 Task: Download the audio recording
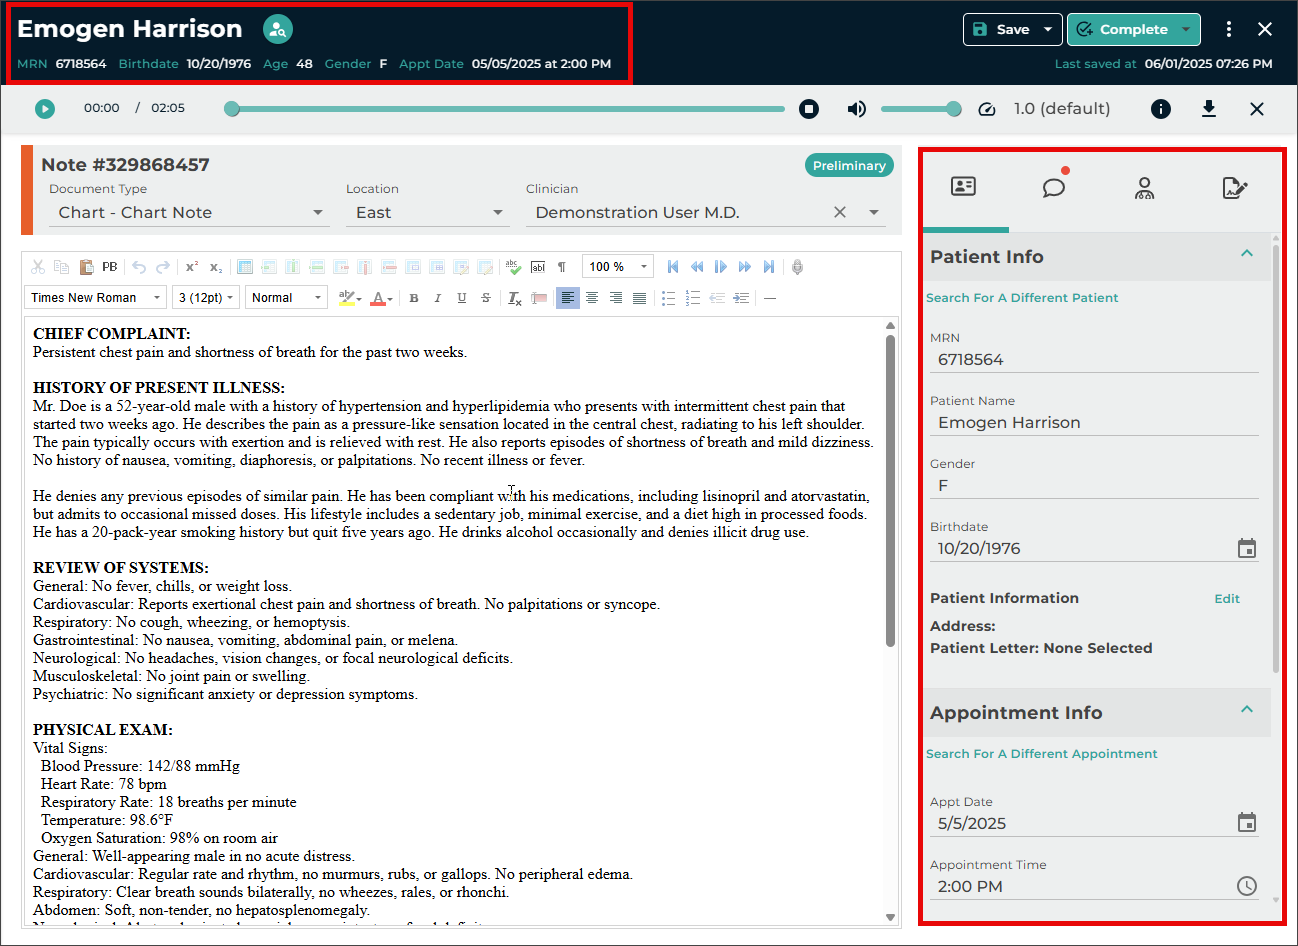pyautogui.click(x=1208, y=109)
